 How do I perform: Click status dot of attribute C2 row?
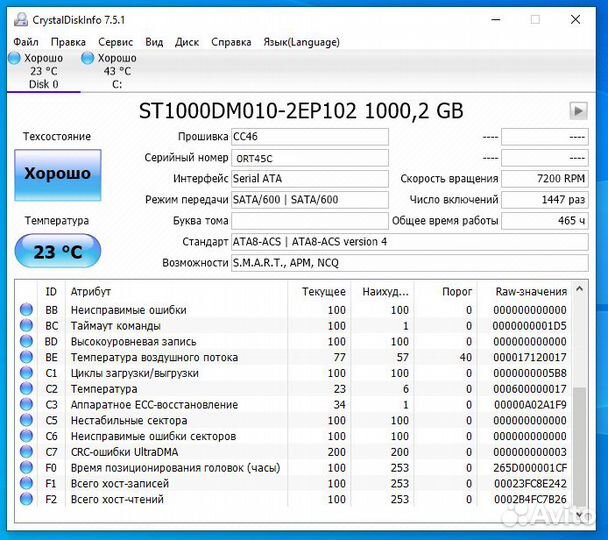click(x=26, y=388)
